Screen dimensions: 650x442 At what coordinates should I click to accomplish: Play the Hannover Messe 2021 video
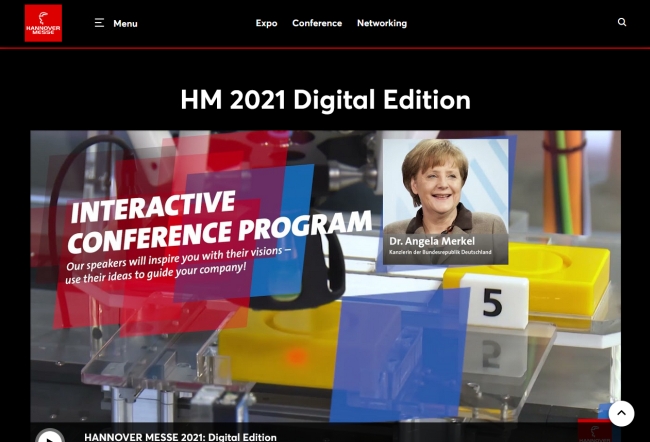[50, 436]
